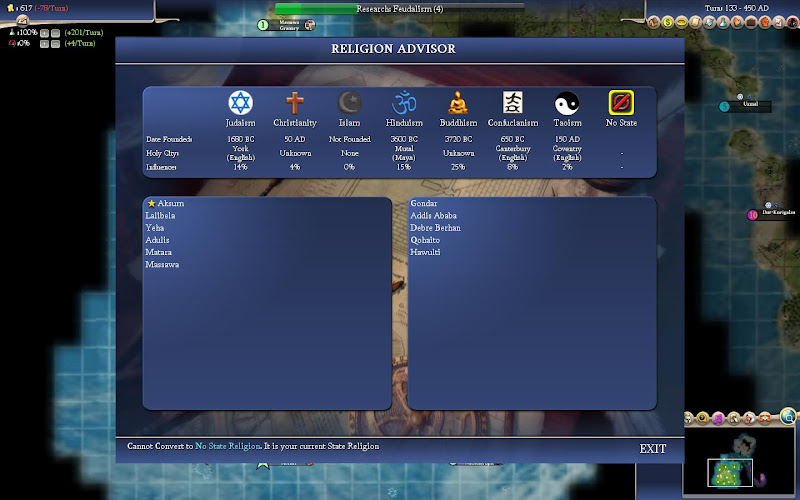The width and height of the screenshot is (800, 500).
Task: Click the minimap view rectangle
Action: click(730, 472)
